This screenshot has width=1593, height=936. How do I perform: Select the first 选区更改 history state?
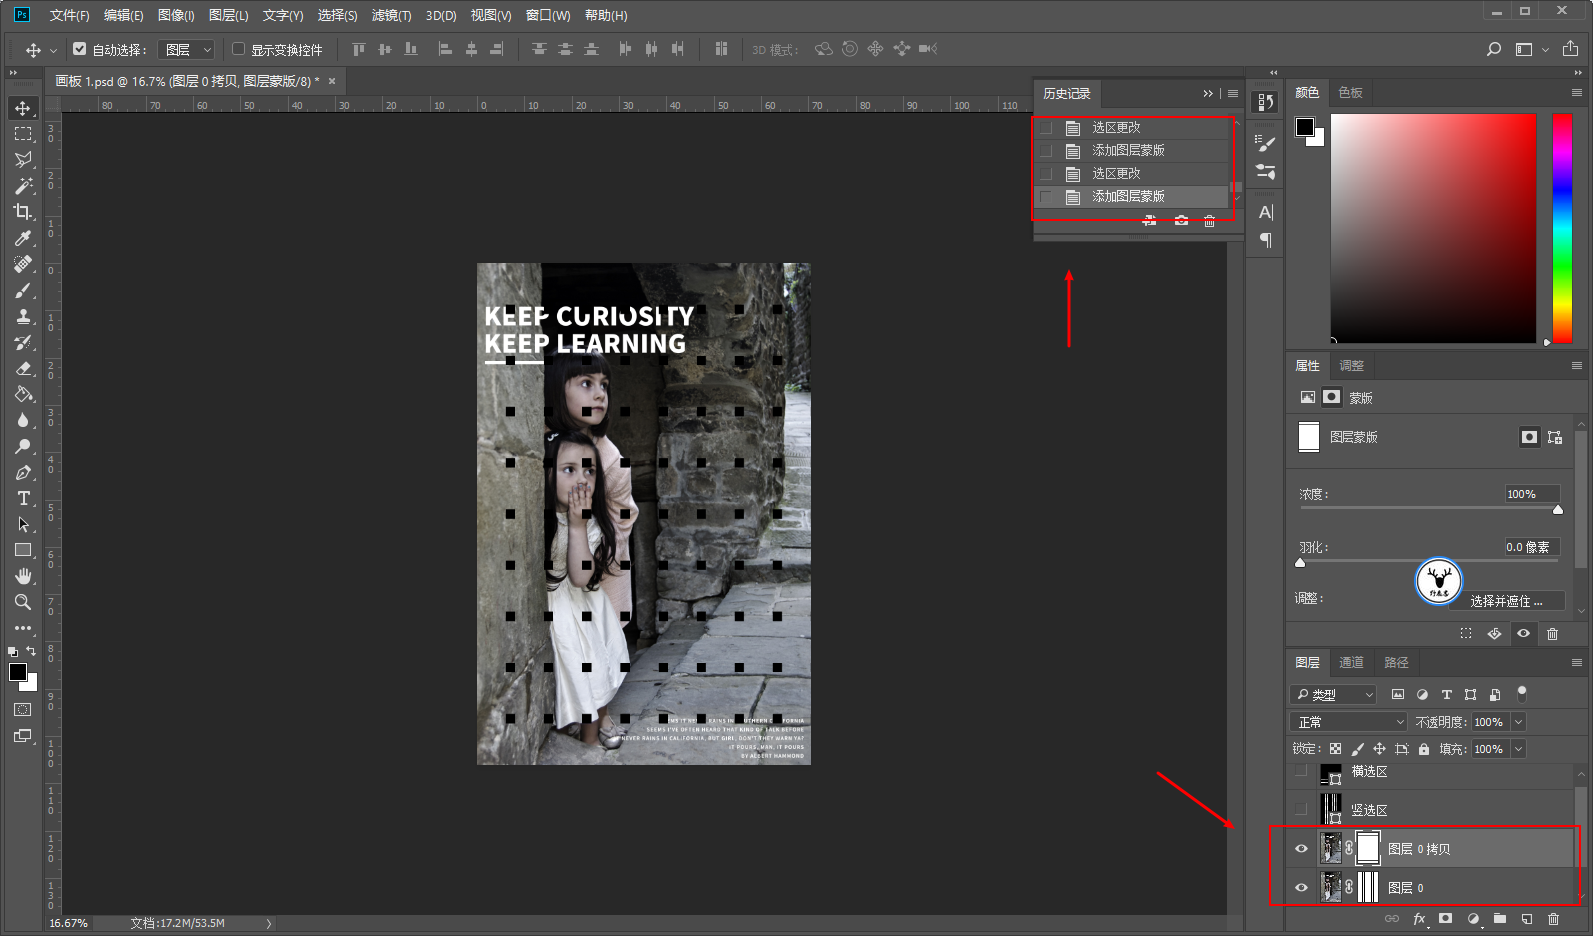[1116, 128]
